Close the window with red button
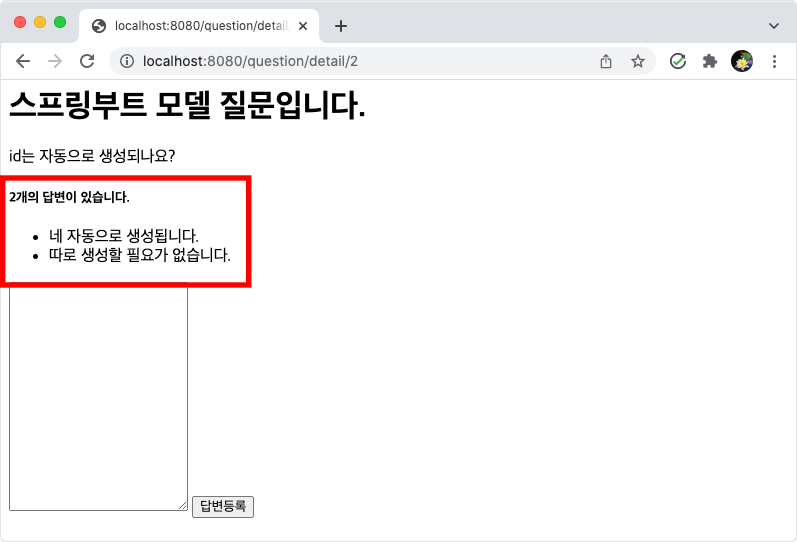The image size is (797, 542). coord(20,22)
